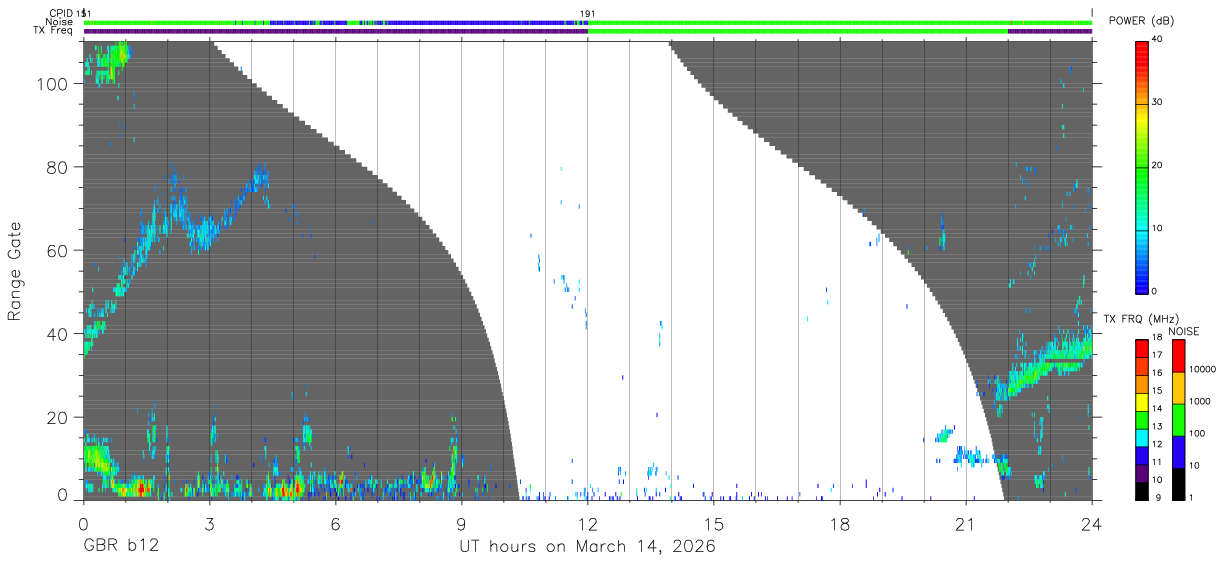The width and height of the screenshot is (1228, 567).
Task: Click the TX Freq strip above the plot
Action: [x=588, y=31]
